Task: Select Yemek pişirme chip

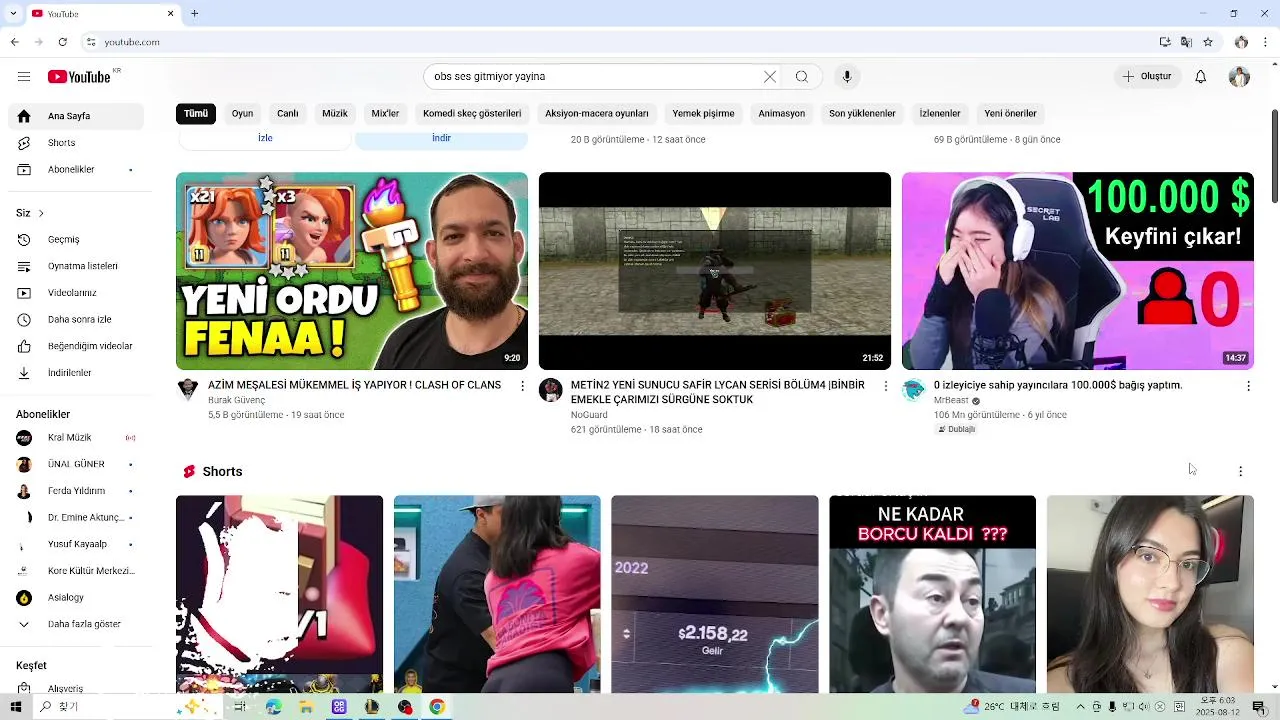Action: tap(703, 113)
